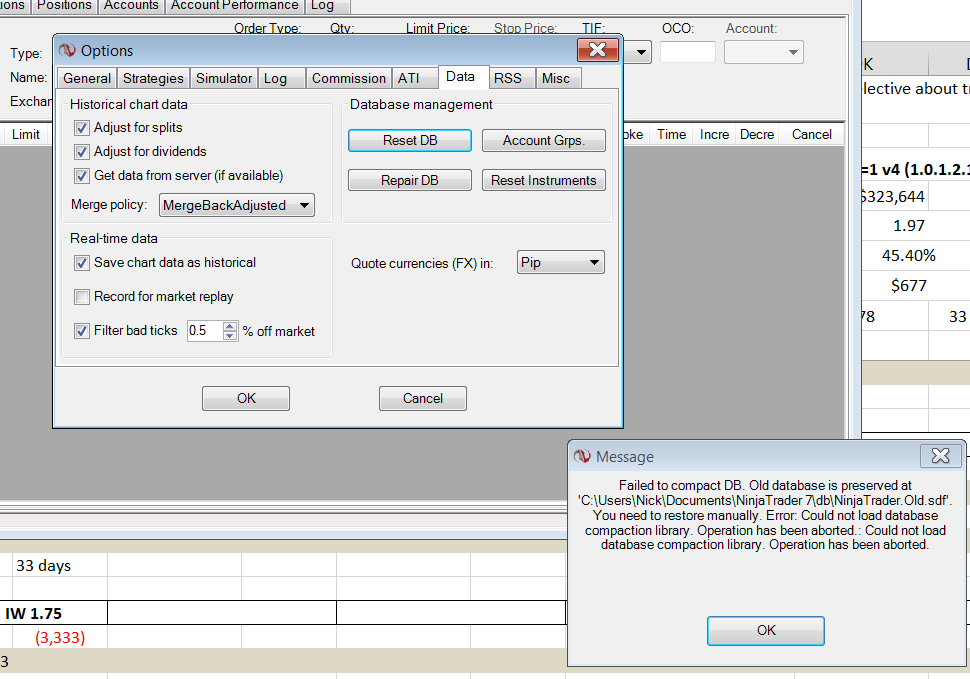Click the NinjaTrader logo in Message title bar
Screen dimensions: 970x679
[x=582, y=456]
